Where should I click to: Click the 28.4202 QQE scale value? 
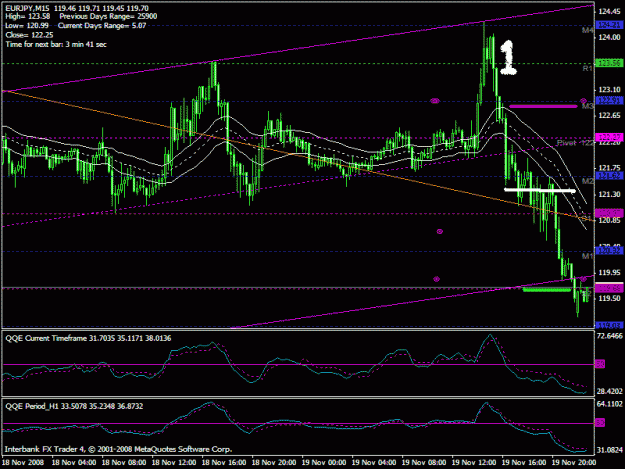(x=609, y=391)
